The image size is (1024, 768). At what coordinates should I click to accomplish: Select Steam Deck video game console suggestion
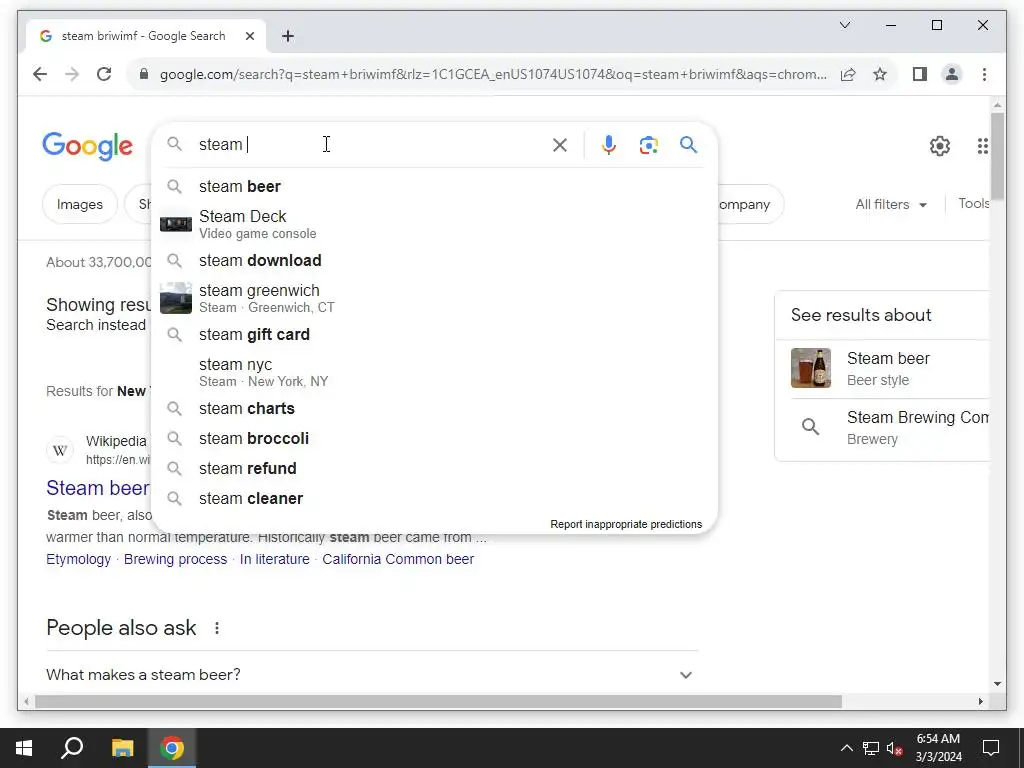coord(434,224)
